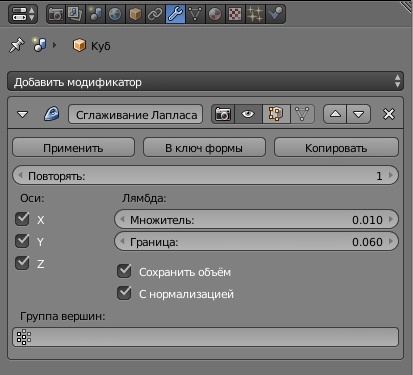The height and width of the screenshot is (375, 413).
Task: Open the Добавить модификатор dropdown
Action: (x=205, y=81)
